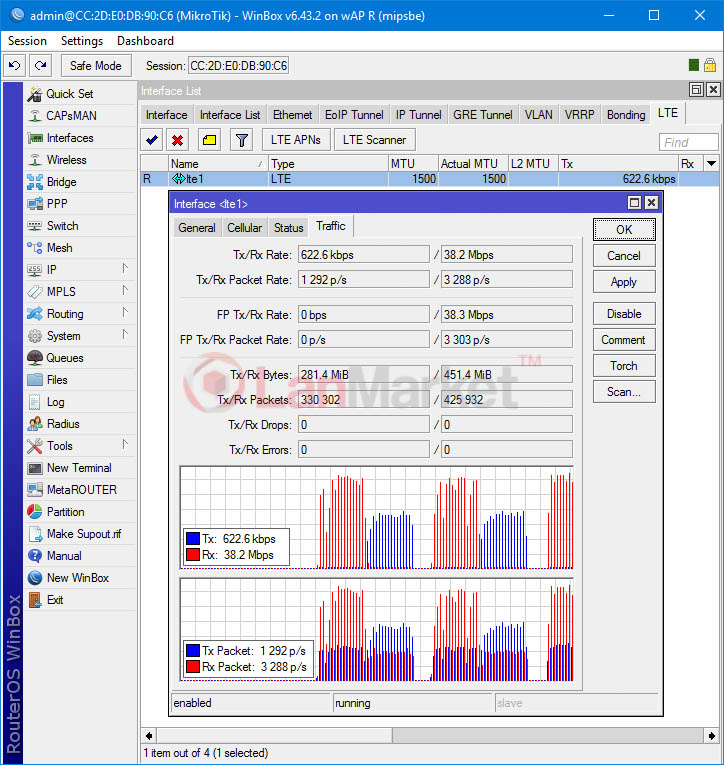Viewport: 724px width, 765px height.
Task: Click the blue checkmark enable icon
Action: [152, 140]
